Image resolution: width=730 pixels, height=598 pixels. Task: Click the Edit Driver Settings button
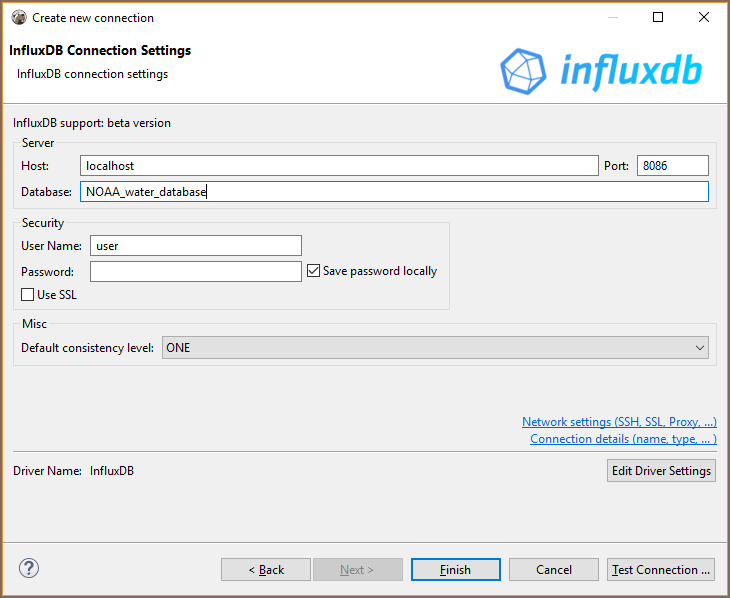[x=661, y=470]
